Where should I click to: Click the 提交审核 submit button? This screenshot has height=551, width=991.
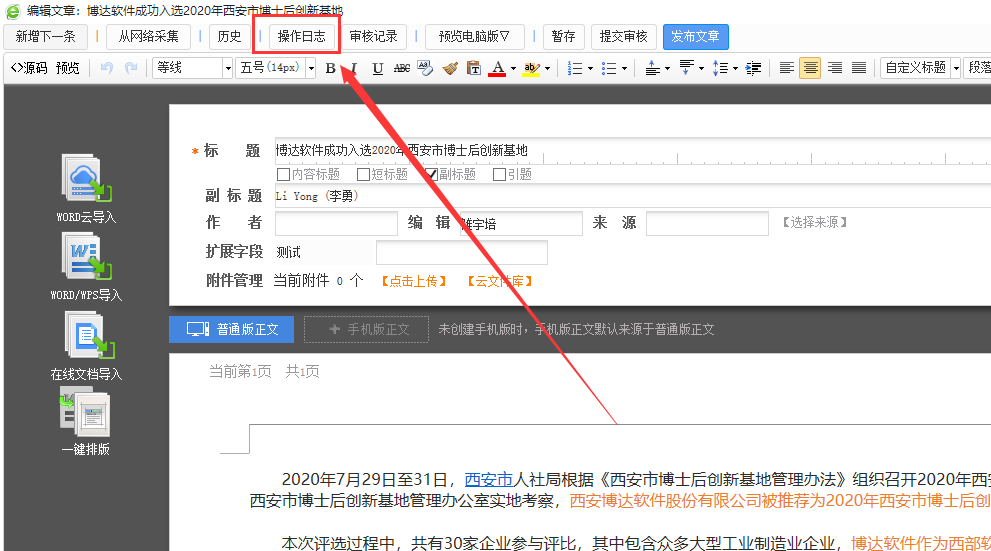click(623, 37)
